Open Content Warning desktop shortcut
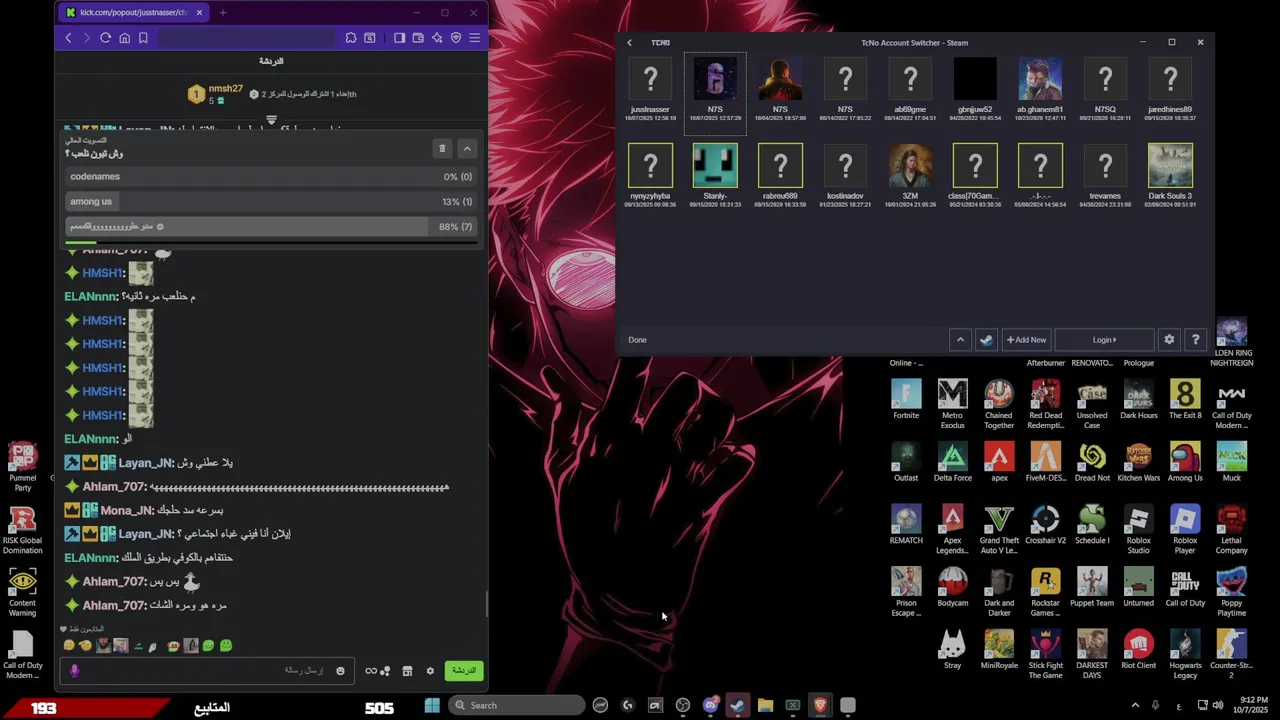 tap(22, 592)
